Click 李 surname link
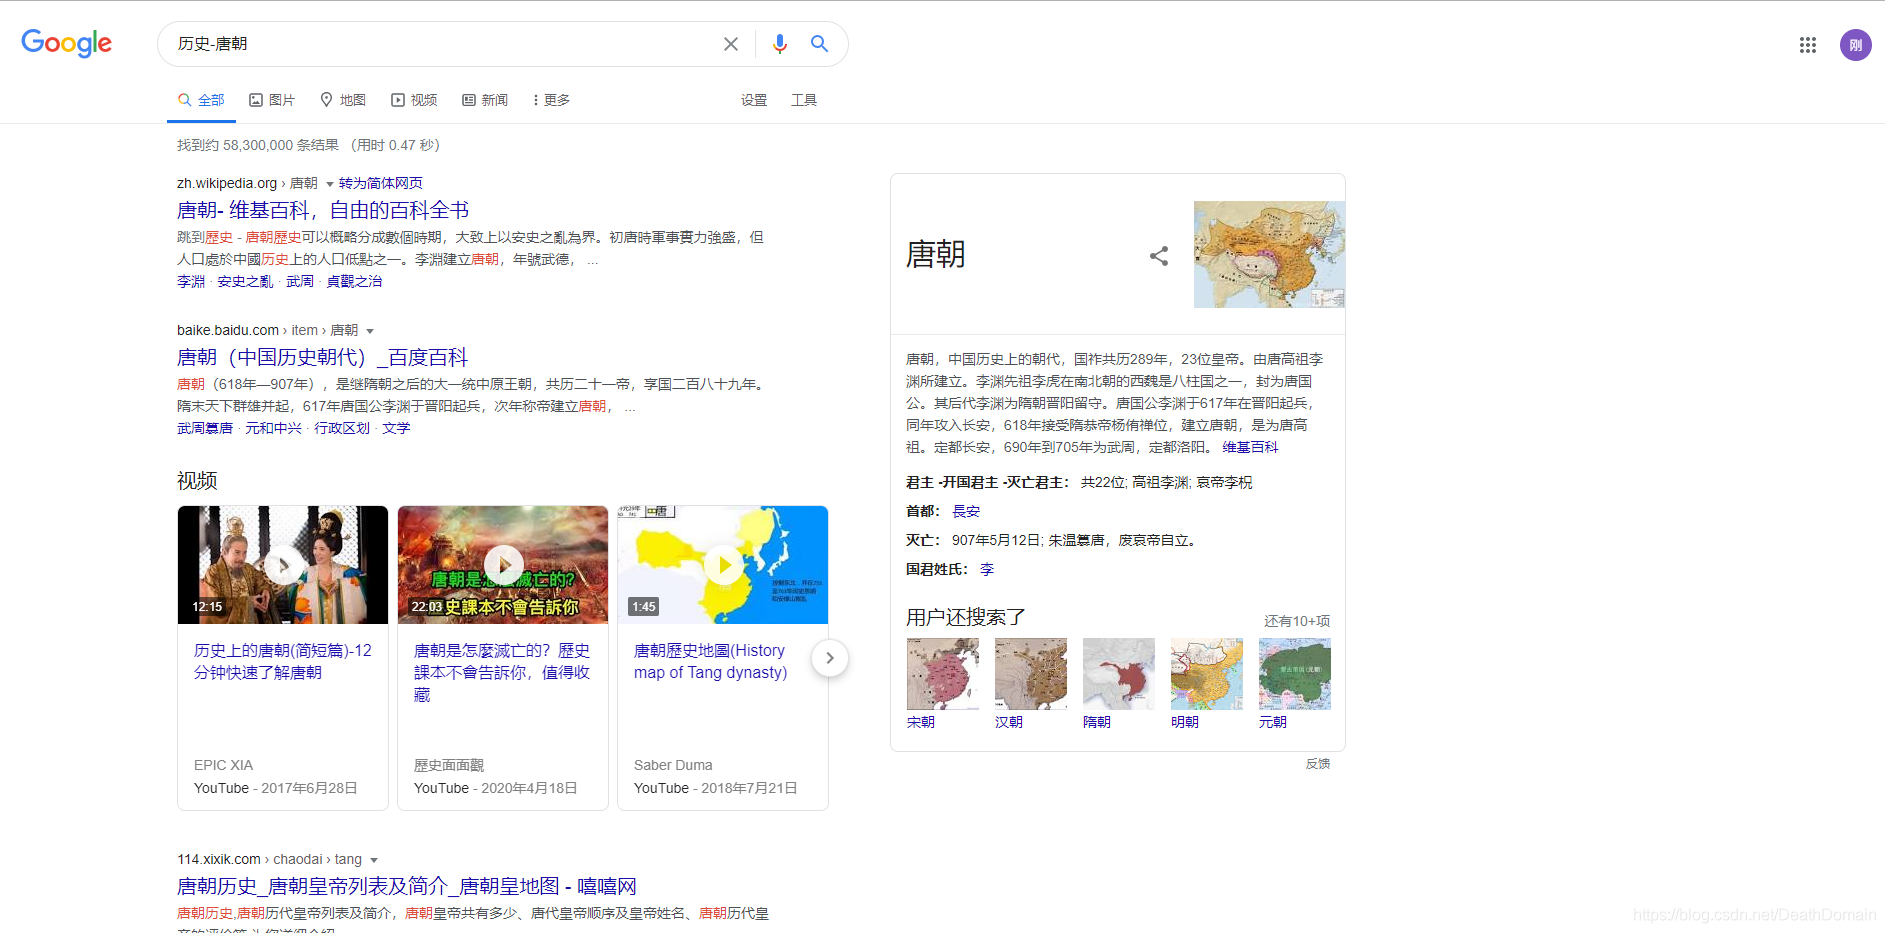Screen dimensions: 1885x933 (987, 569)
